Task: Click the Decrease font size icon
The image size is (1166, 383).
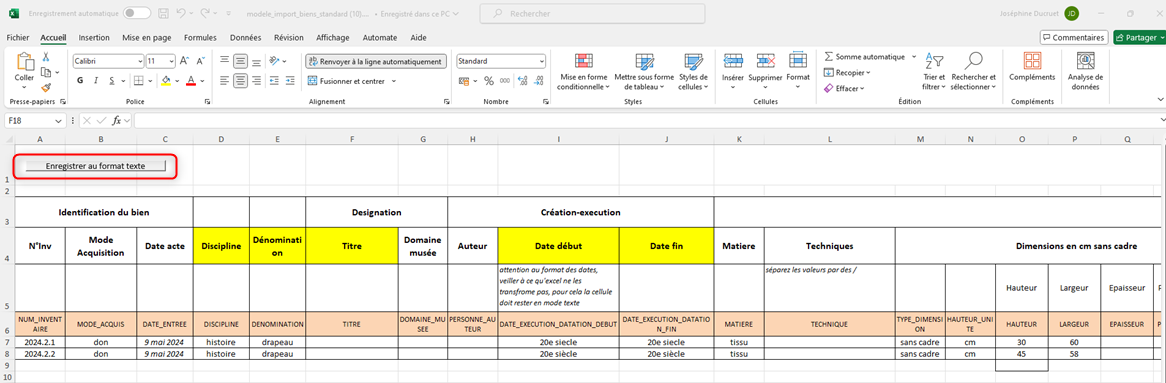Action: [x=199, y=61]
